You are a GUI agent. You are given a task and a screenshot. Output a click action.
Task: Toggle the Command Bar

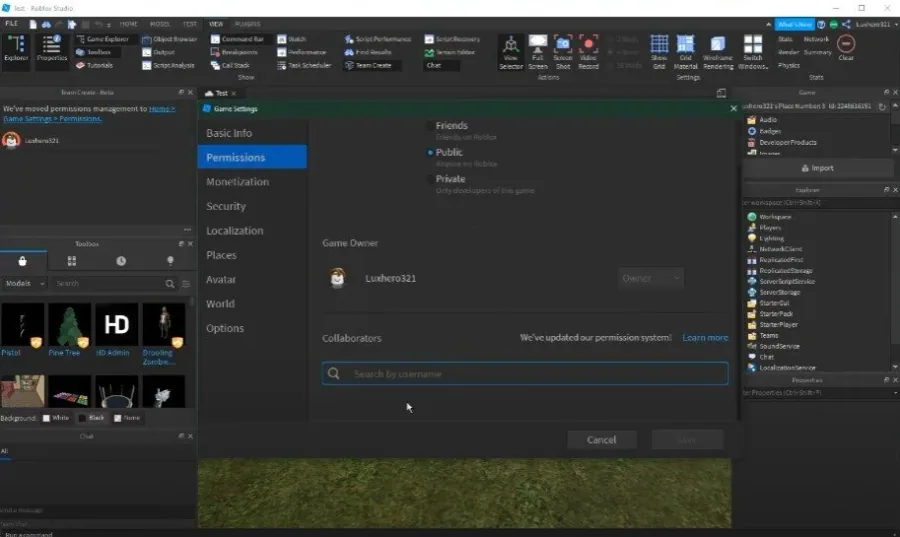click(x=237, y=39)
